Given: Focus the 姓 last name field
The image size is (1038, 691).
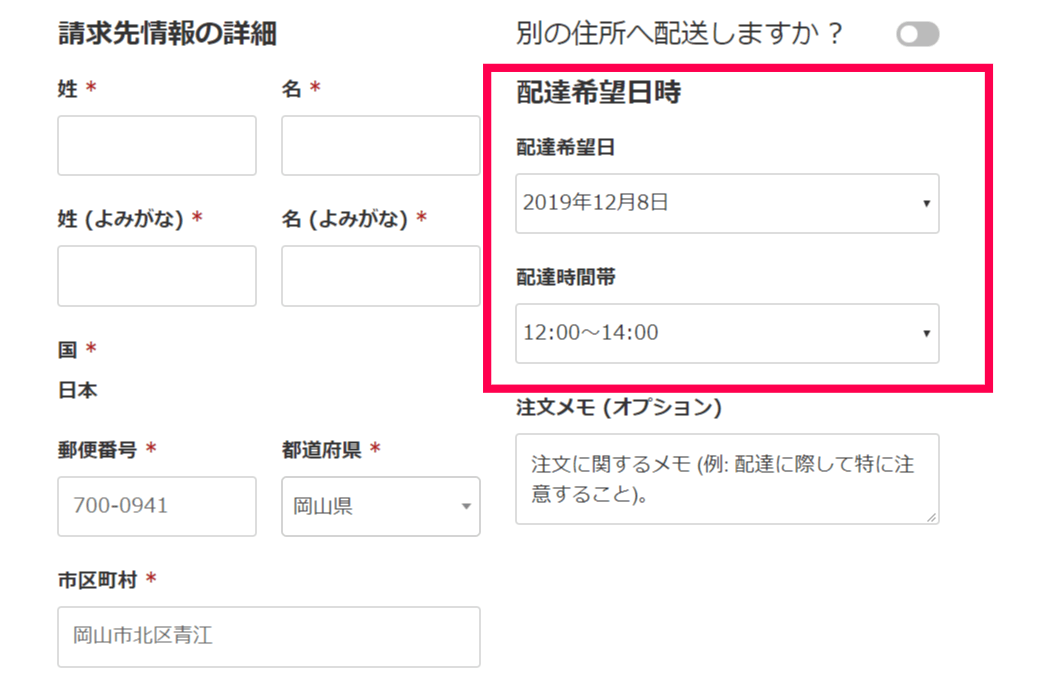Looking at the screenshot, I should [157, 146].
